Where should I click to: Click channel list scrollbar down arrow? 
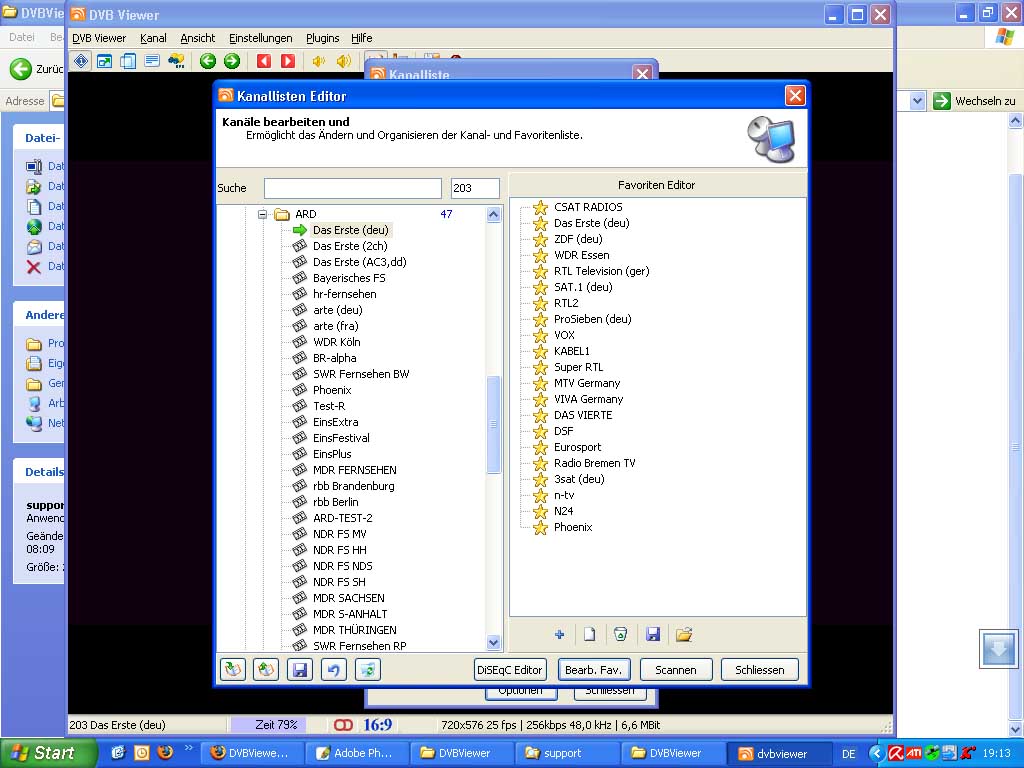click(x=493, y=643)
